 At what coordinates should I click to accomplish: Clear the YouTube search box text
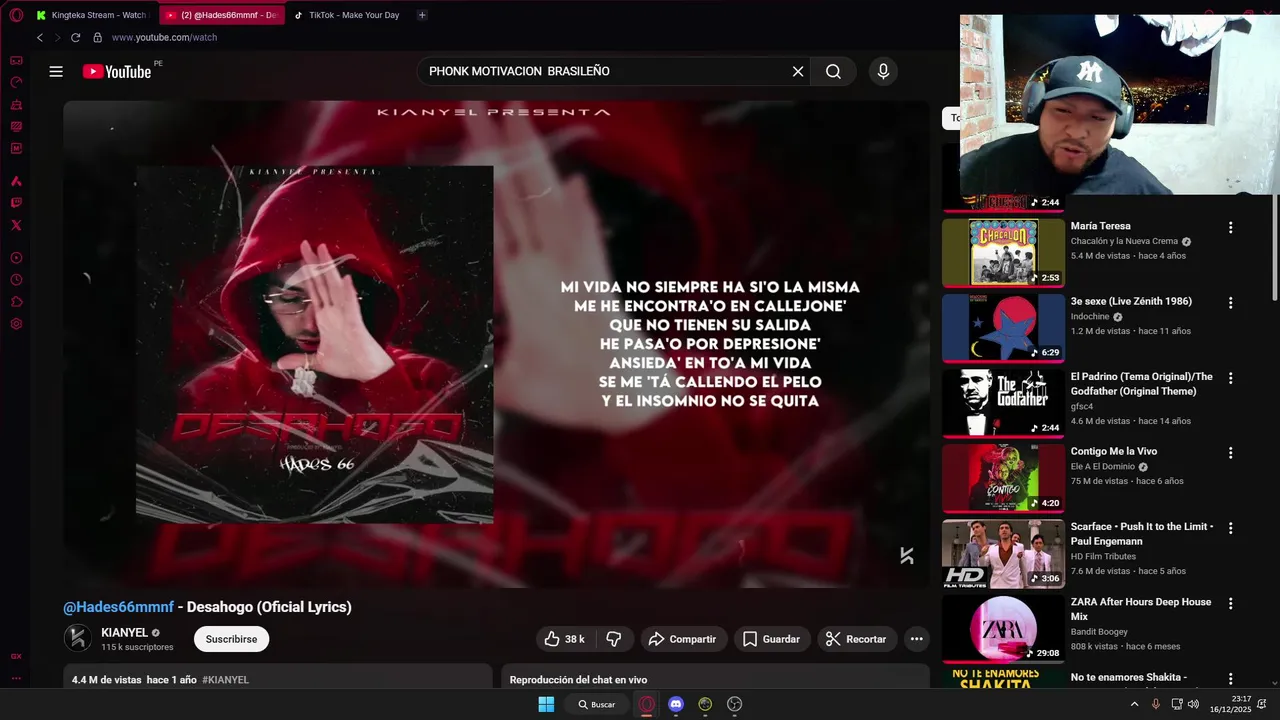(x=798, y=71)
